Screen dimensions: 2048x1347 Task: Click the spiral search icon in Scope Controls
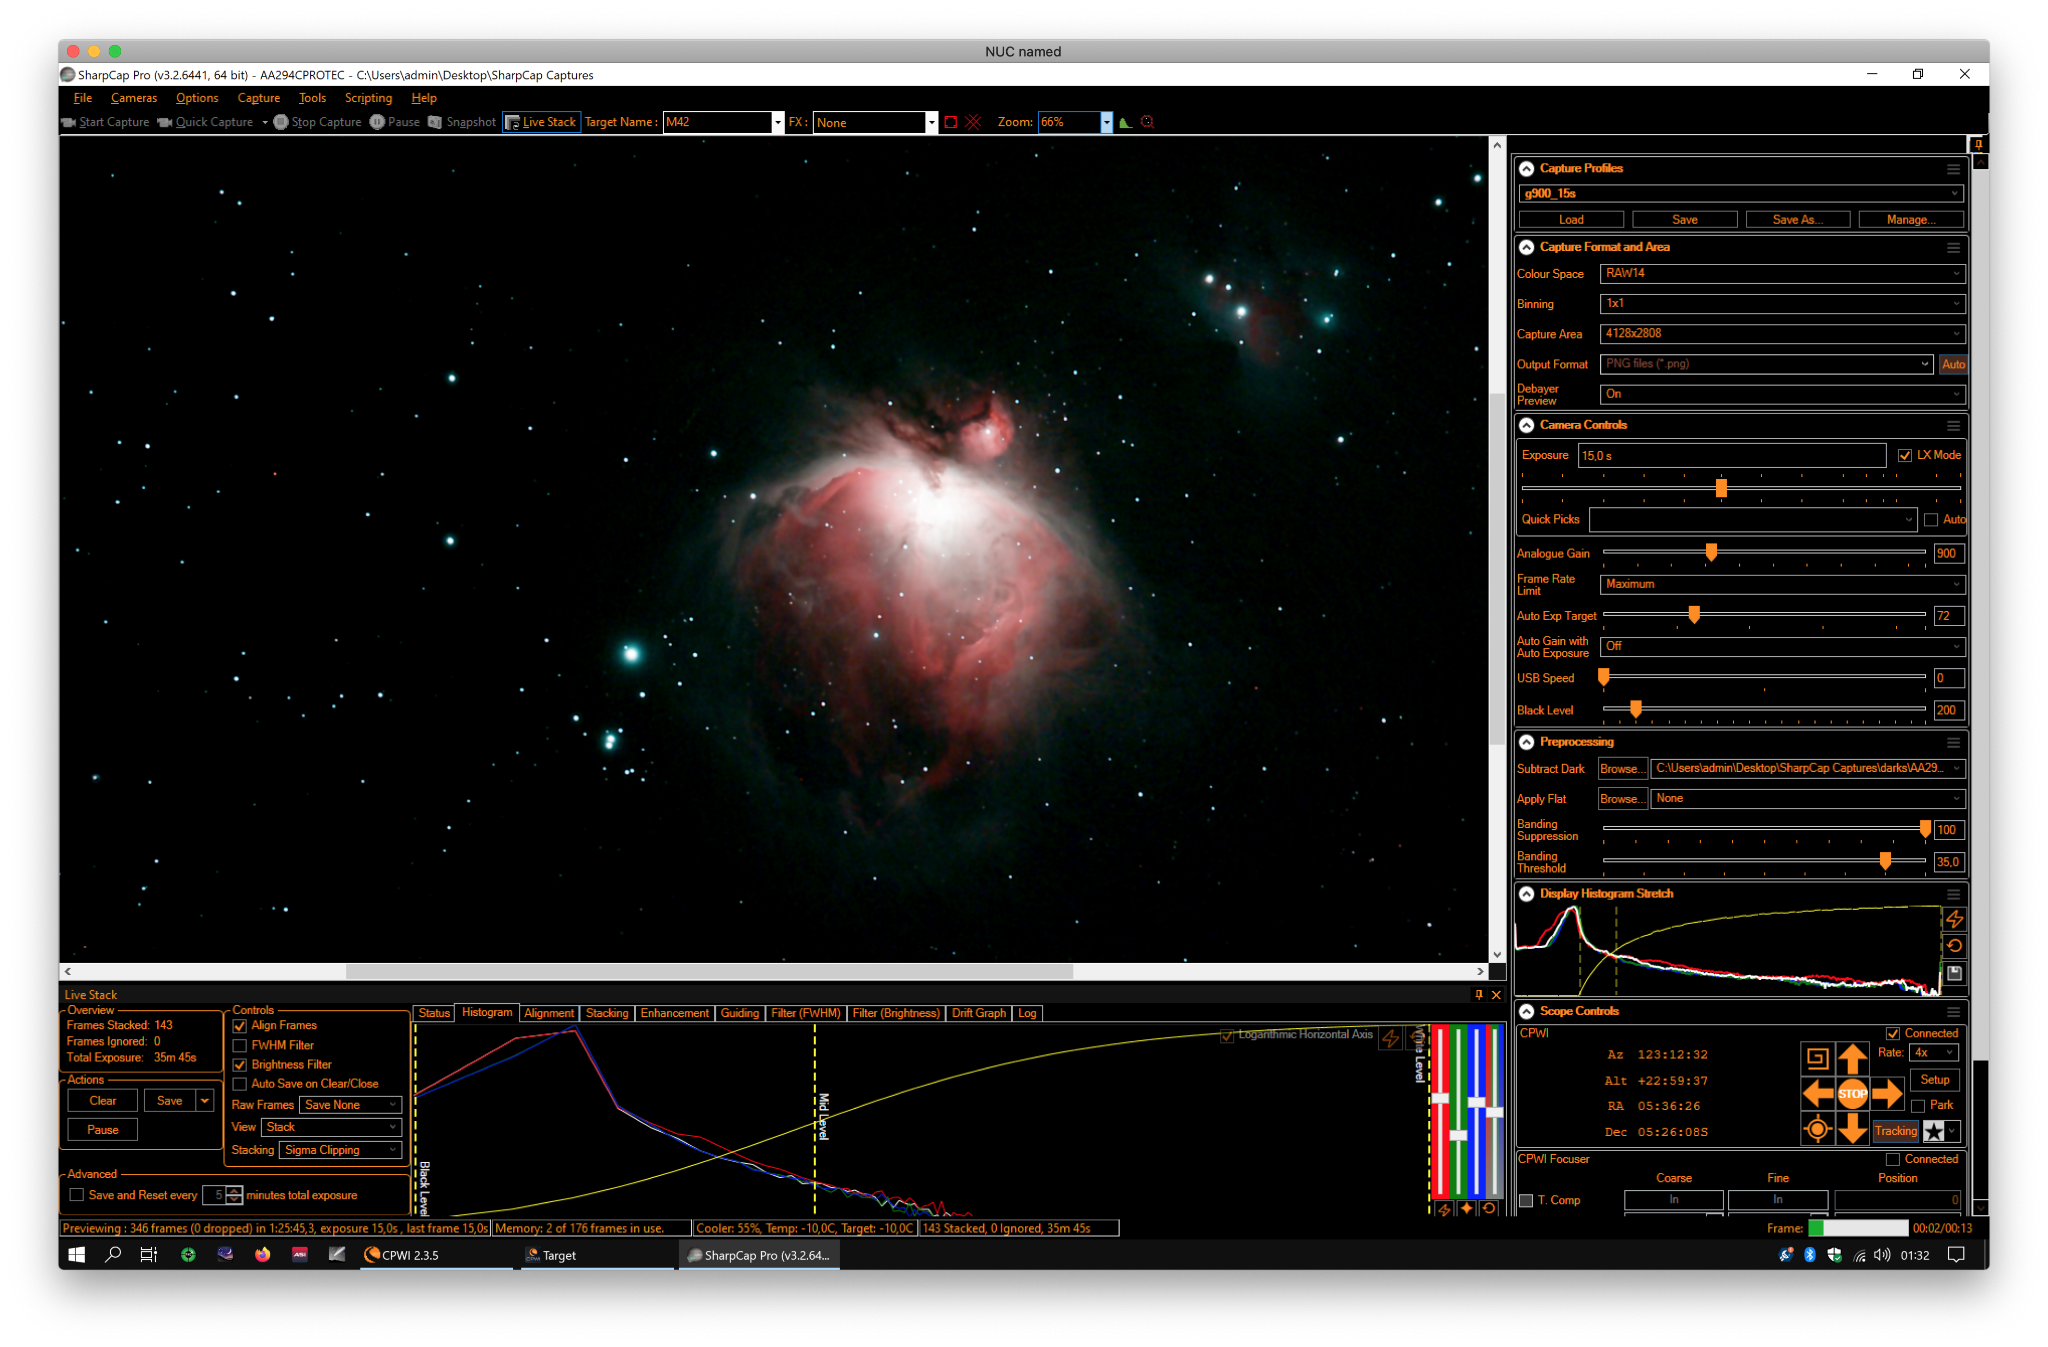1817,1058
